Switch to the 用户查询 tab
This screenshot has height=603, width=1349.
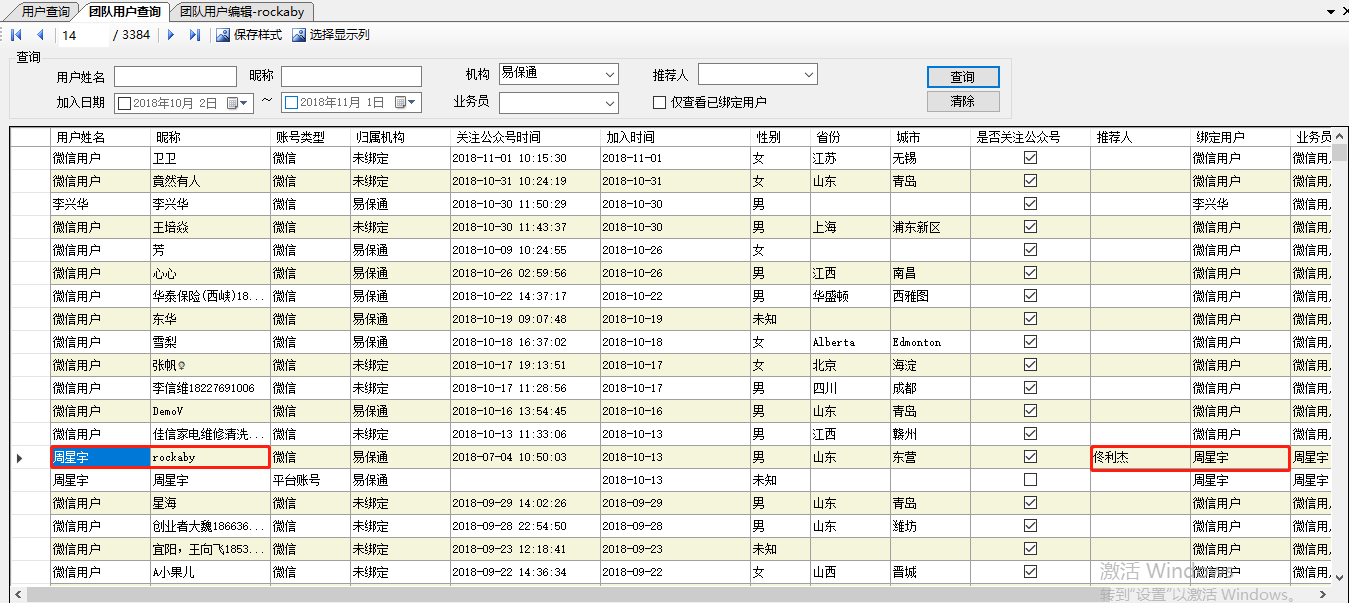(45, 12)
